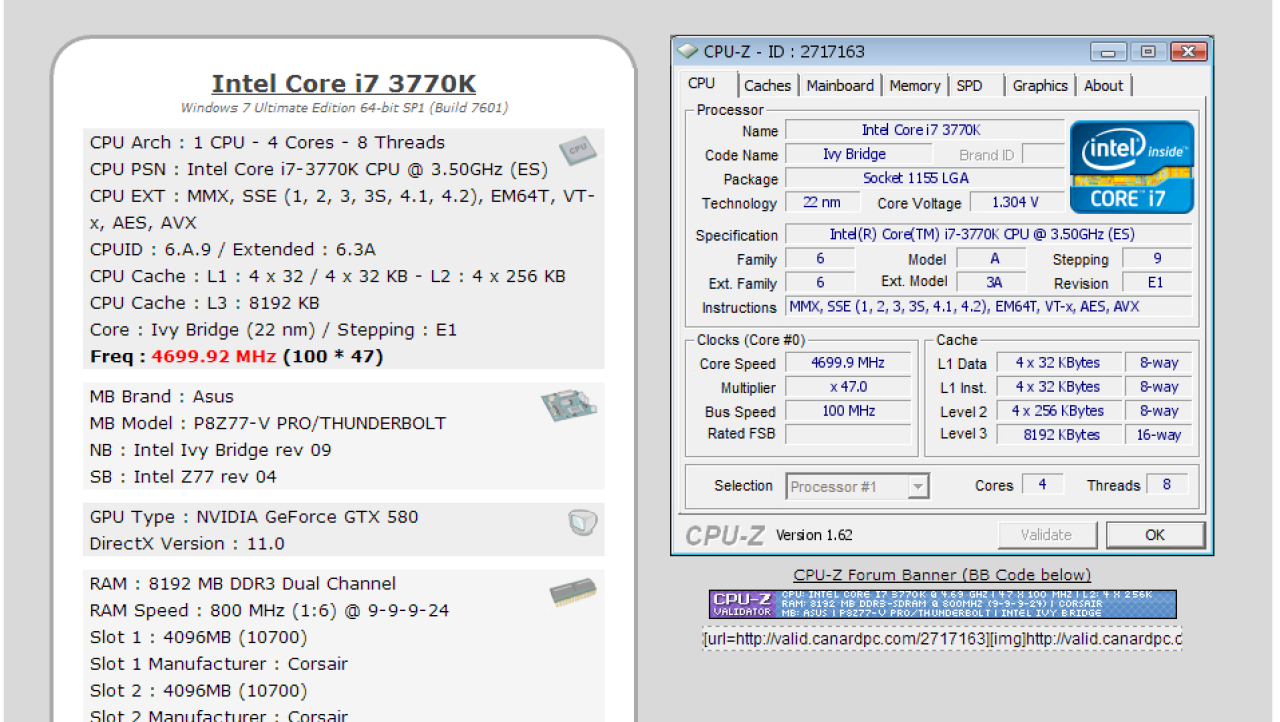Click the SB Intel Z77 rev 04 line
This screenshot has width=1280, height=722.
click(x=183, y=477)
